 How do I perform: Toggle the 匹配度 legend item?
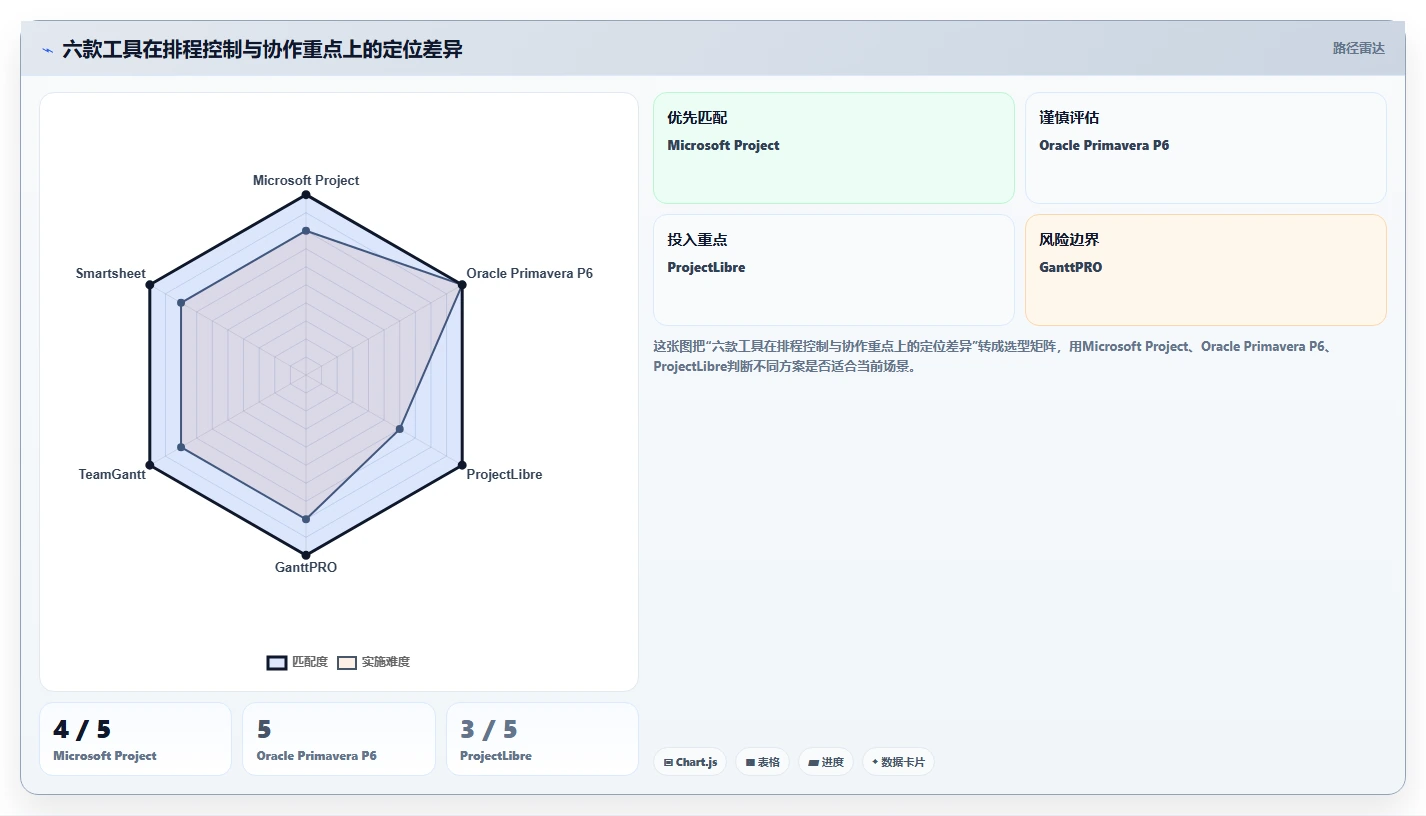(x=297, y=662)
